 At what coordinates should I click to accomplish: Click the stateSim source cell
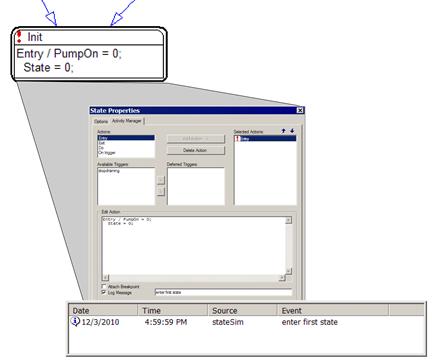[228, 322]
